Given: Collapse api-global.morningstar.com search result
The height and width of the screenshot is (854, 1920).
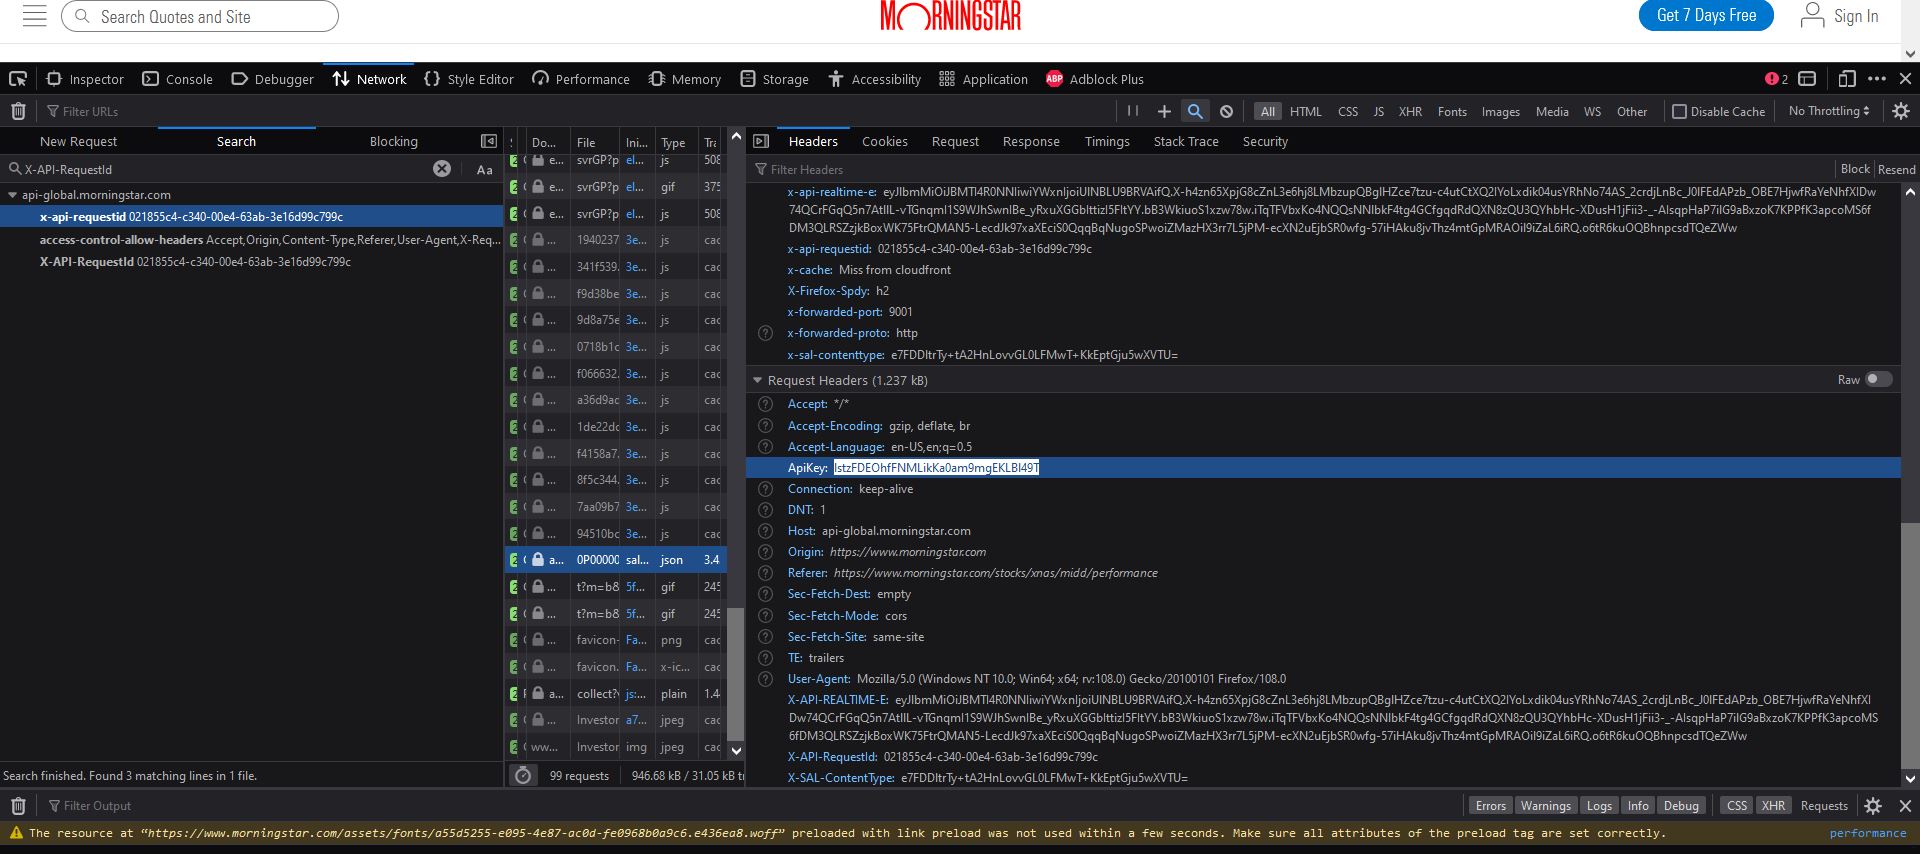Looking at the screenshot, I should pos(12,195).
